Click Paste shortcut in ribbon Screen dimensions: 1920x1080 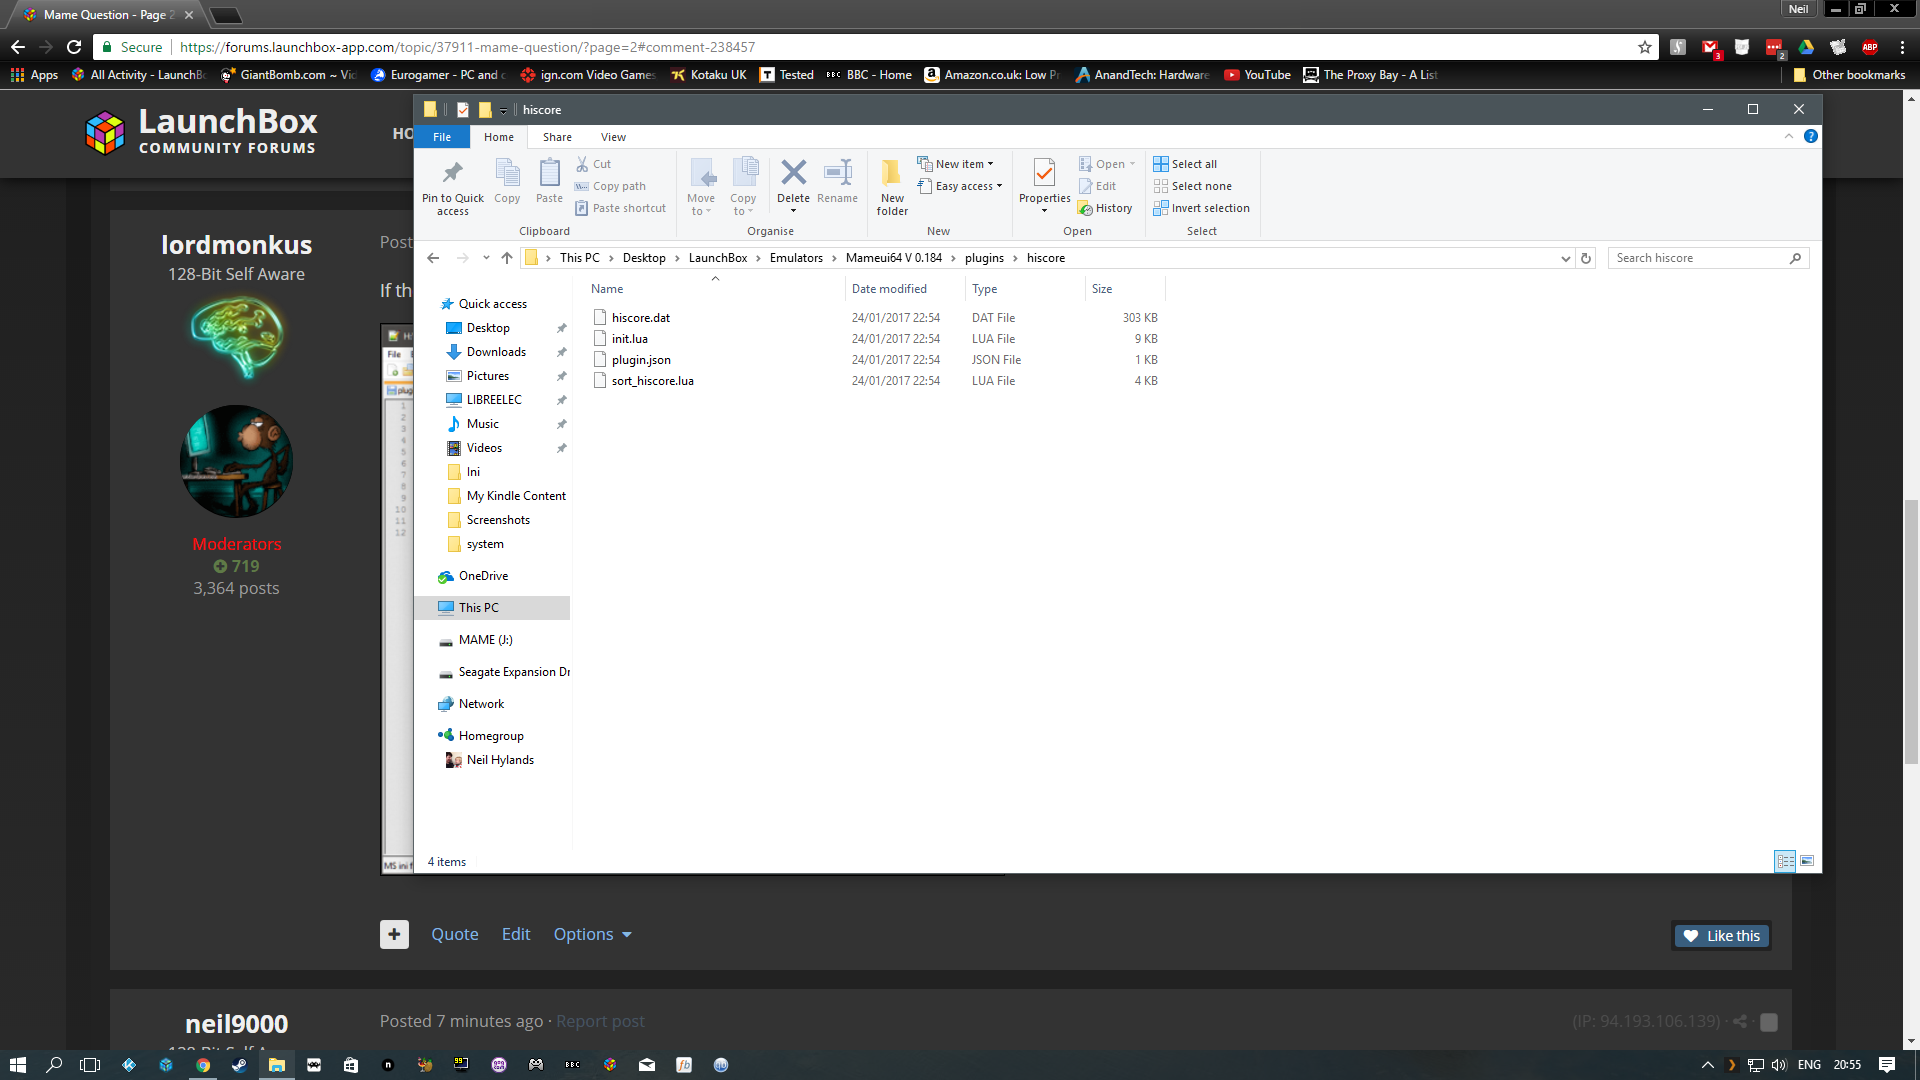(620, 208)
